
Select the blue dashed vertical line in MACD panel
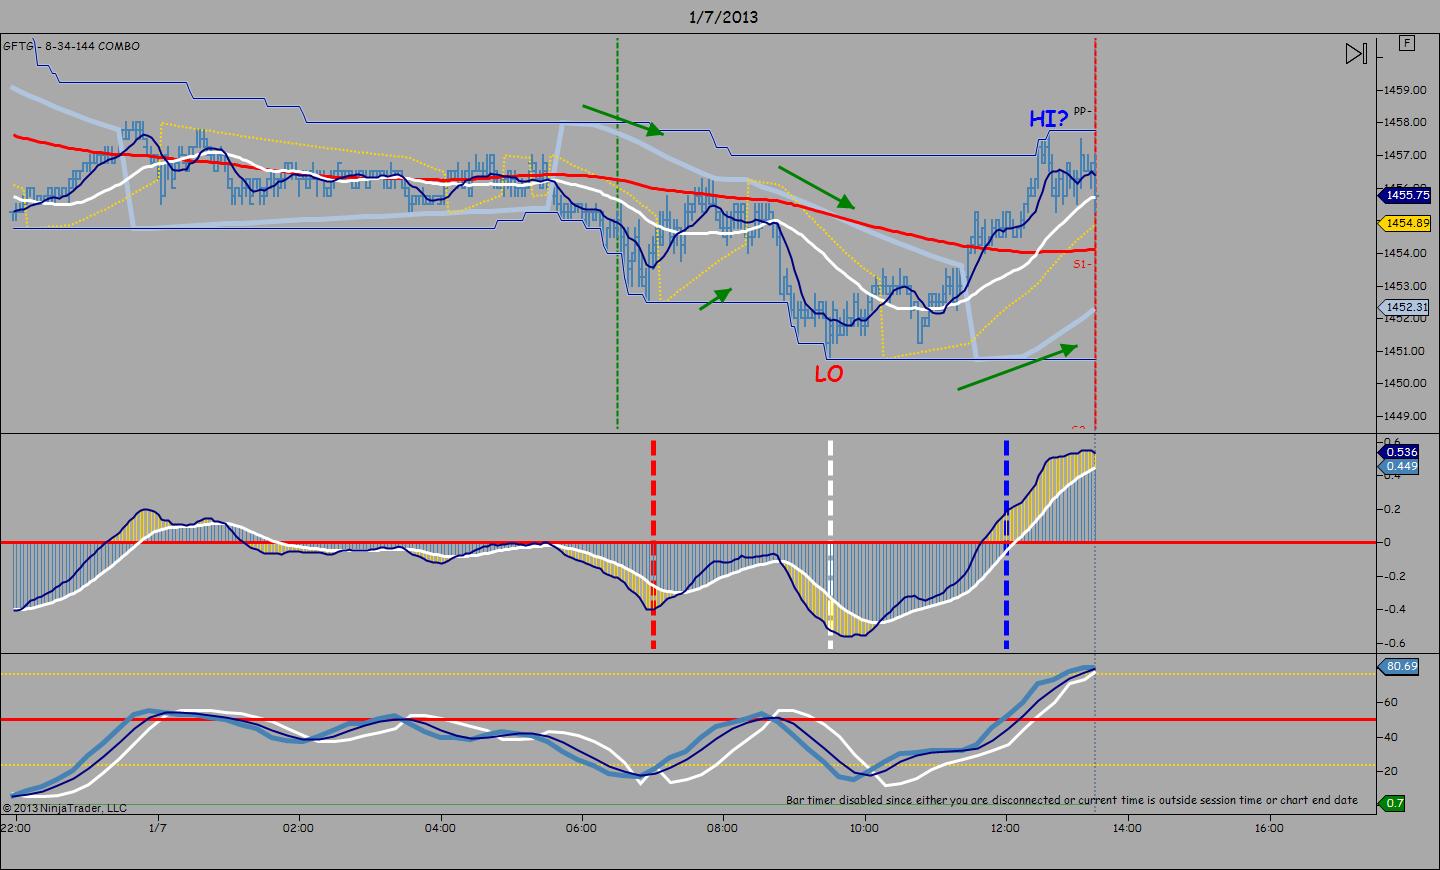pos(1006,544)
